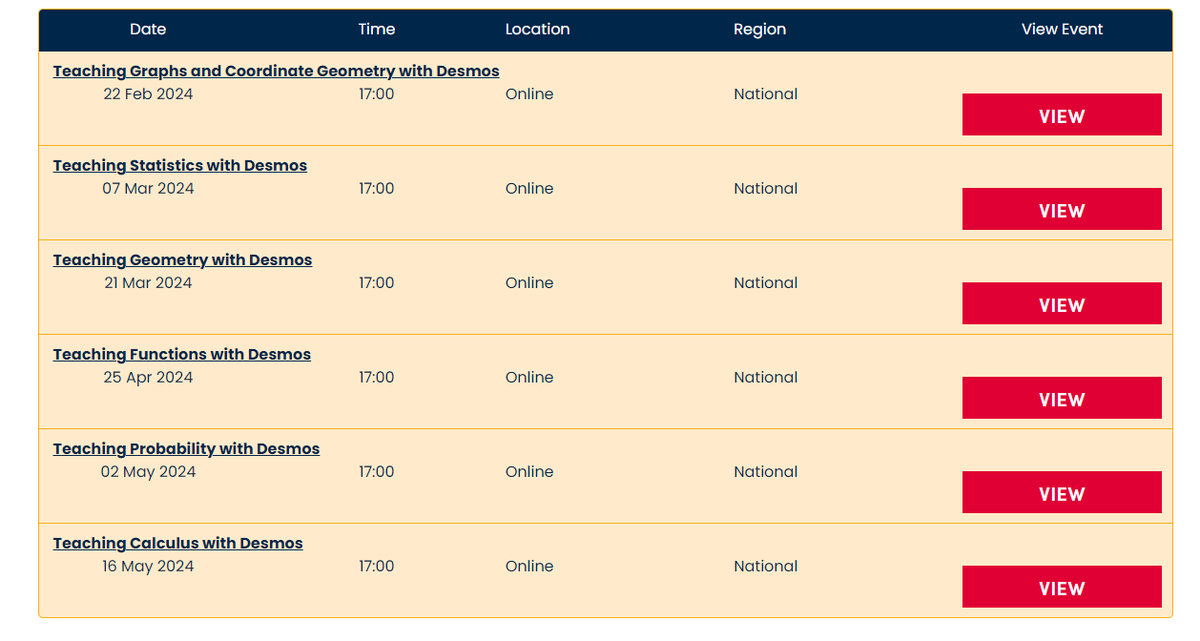1200x641 pixels.
Task: Select the Date column header
Action: coord(148,29)
